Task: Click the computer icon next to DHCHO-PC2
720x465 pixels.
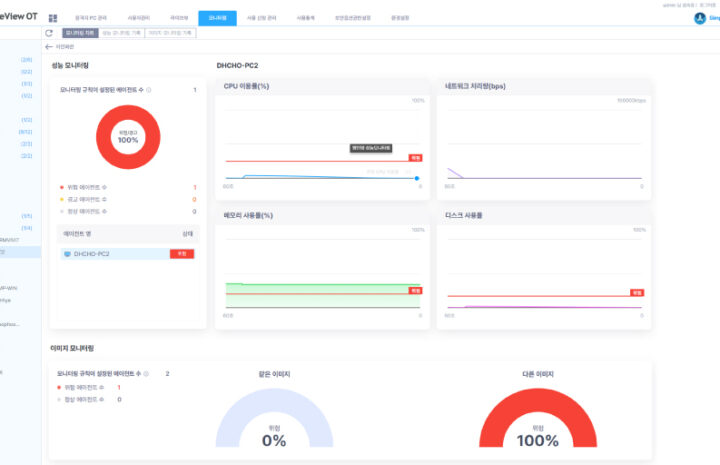Action: 68,254
